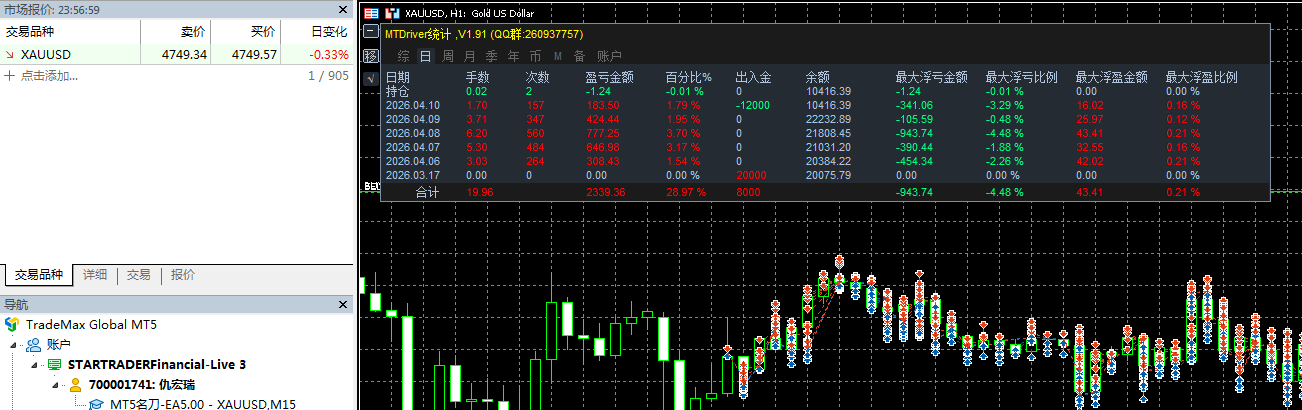Click the chart trade-panel icon beside XAUUSD title
This screenshot has width=1302, height=410.
point(392,14)
